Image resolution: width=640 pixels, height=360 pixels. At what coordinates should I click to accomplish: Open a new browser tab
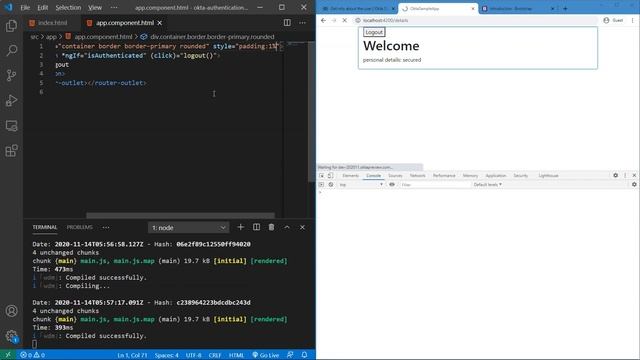(565, 8)
